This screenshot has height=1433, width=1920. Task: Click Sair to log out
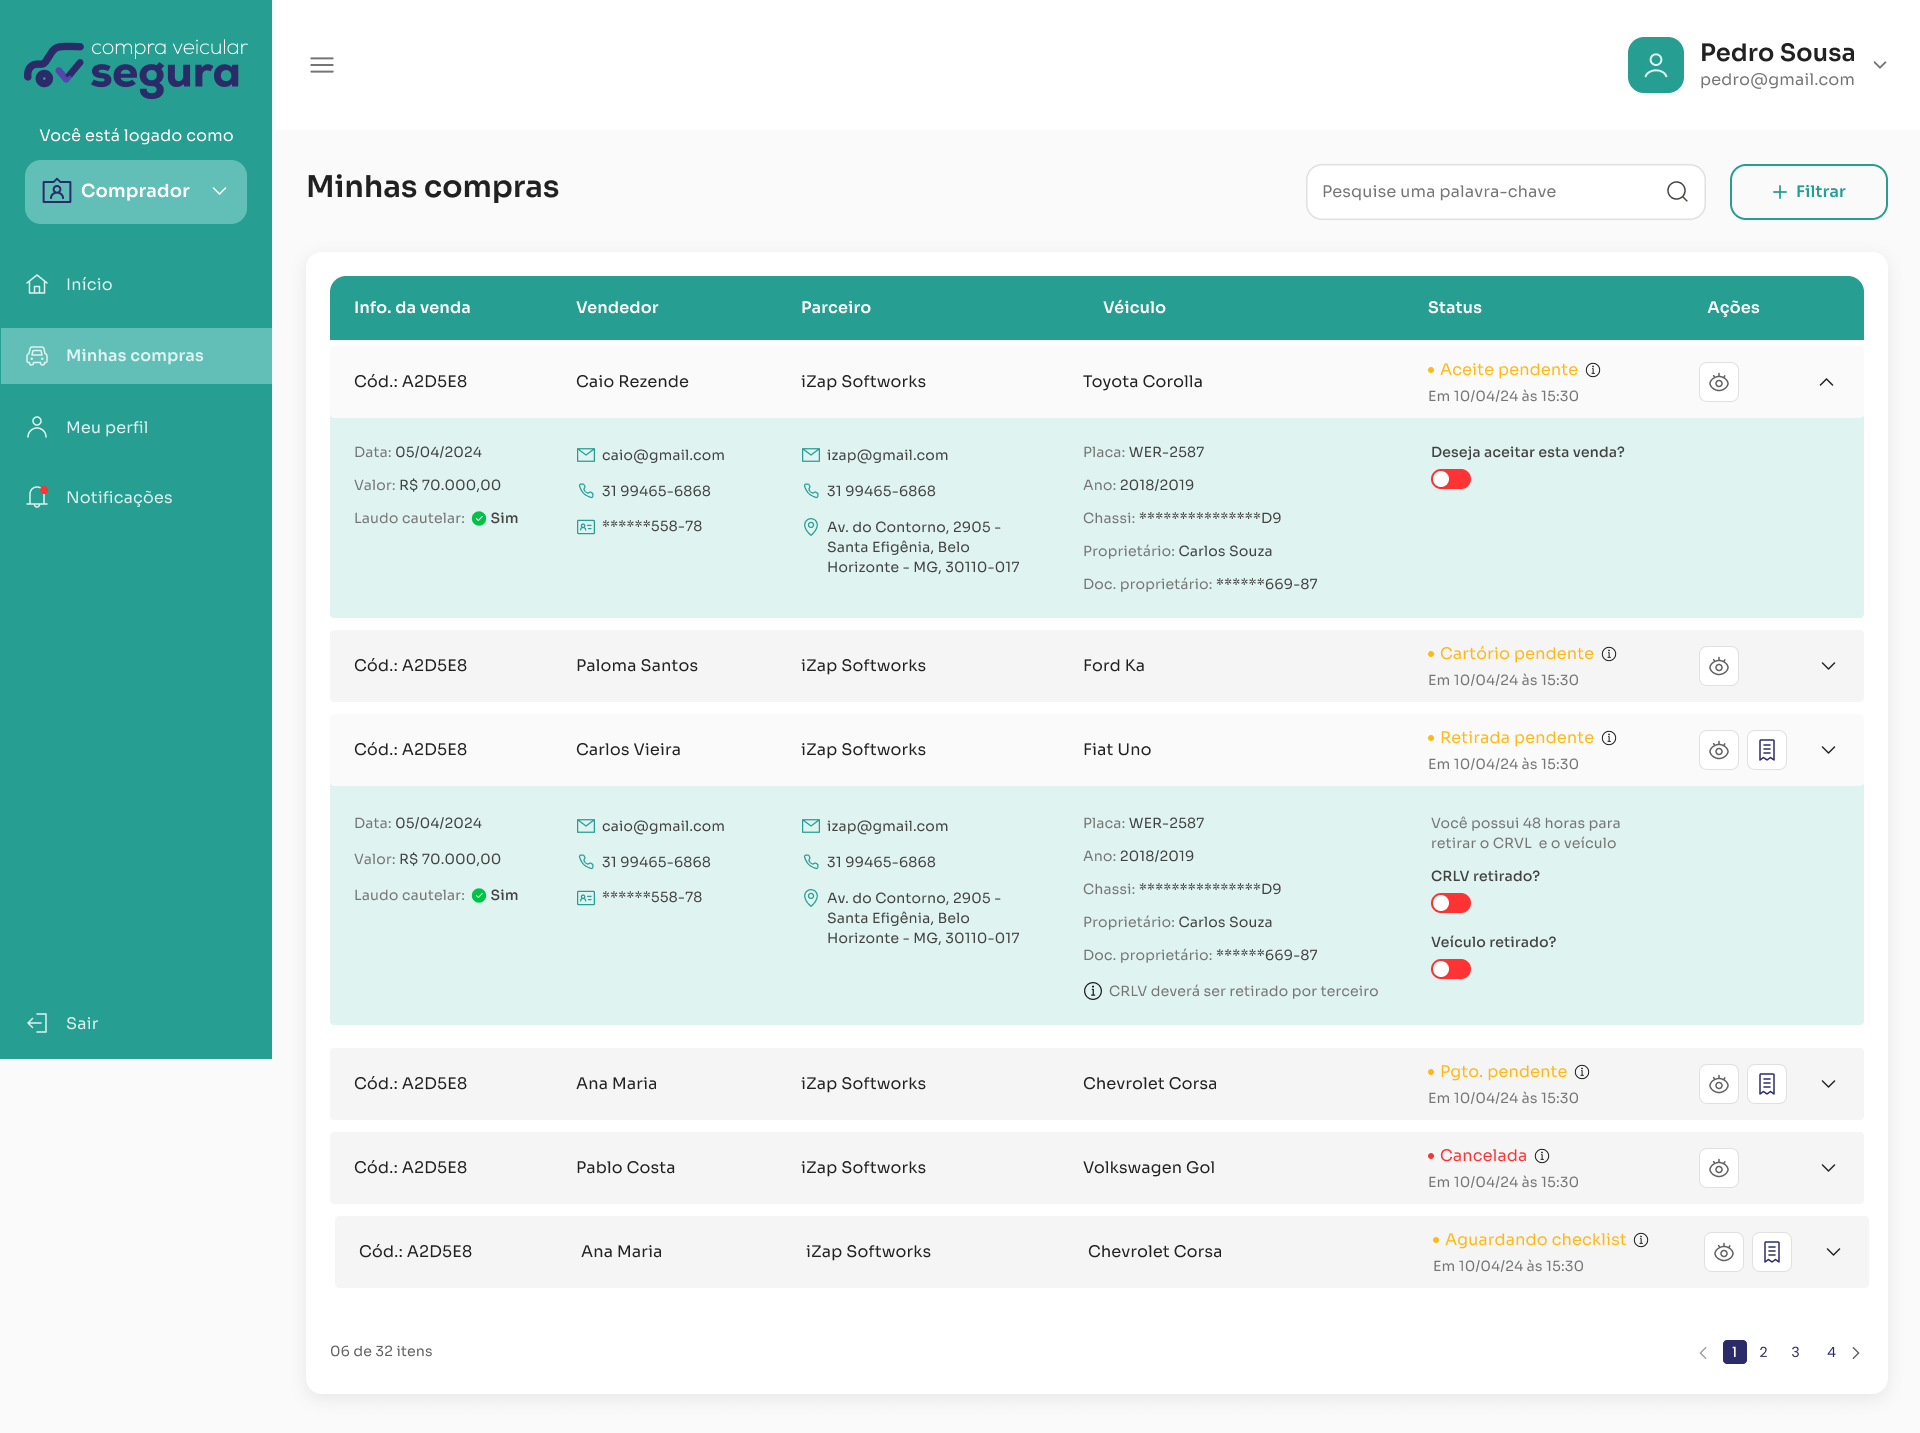(x=80, y=1023)
